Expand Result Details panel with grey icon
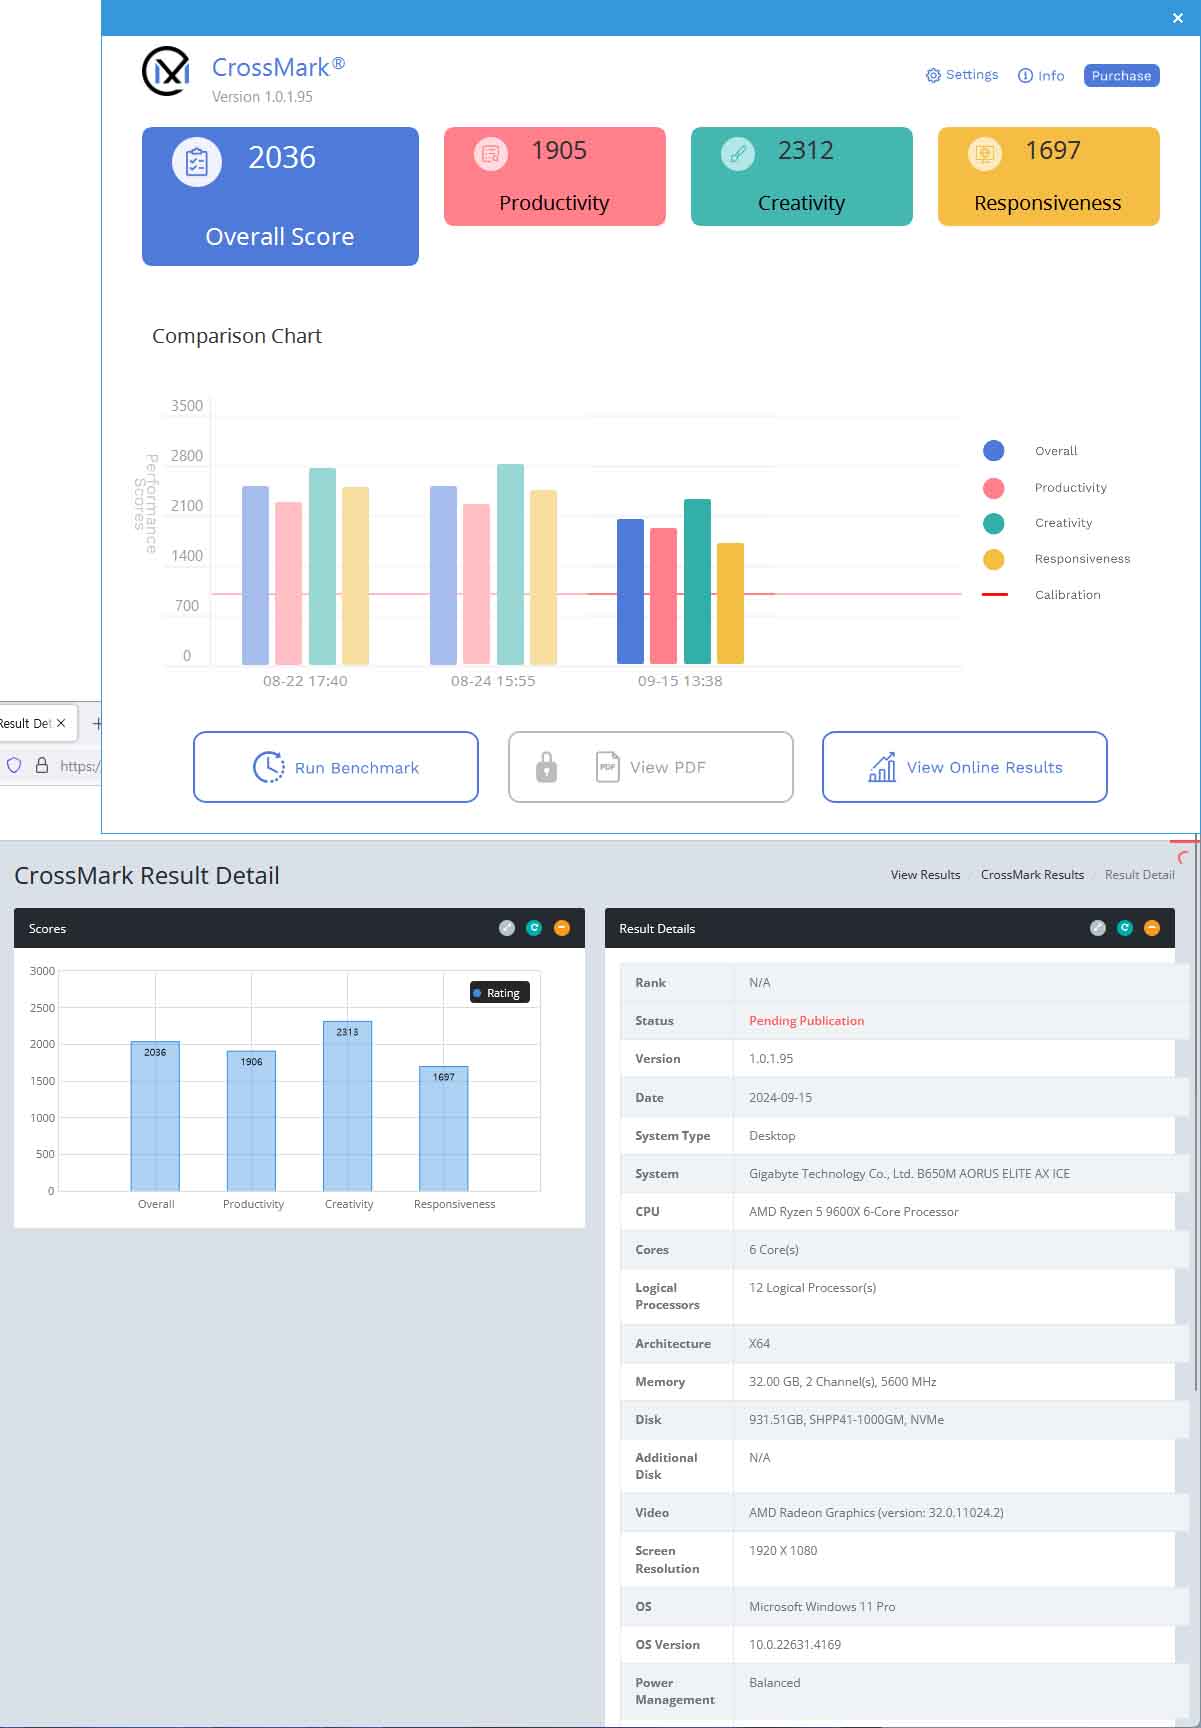1201x1728 pixels. [x=1098, y=928]
